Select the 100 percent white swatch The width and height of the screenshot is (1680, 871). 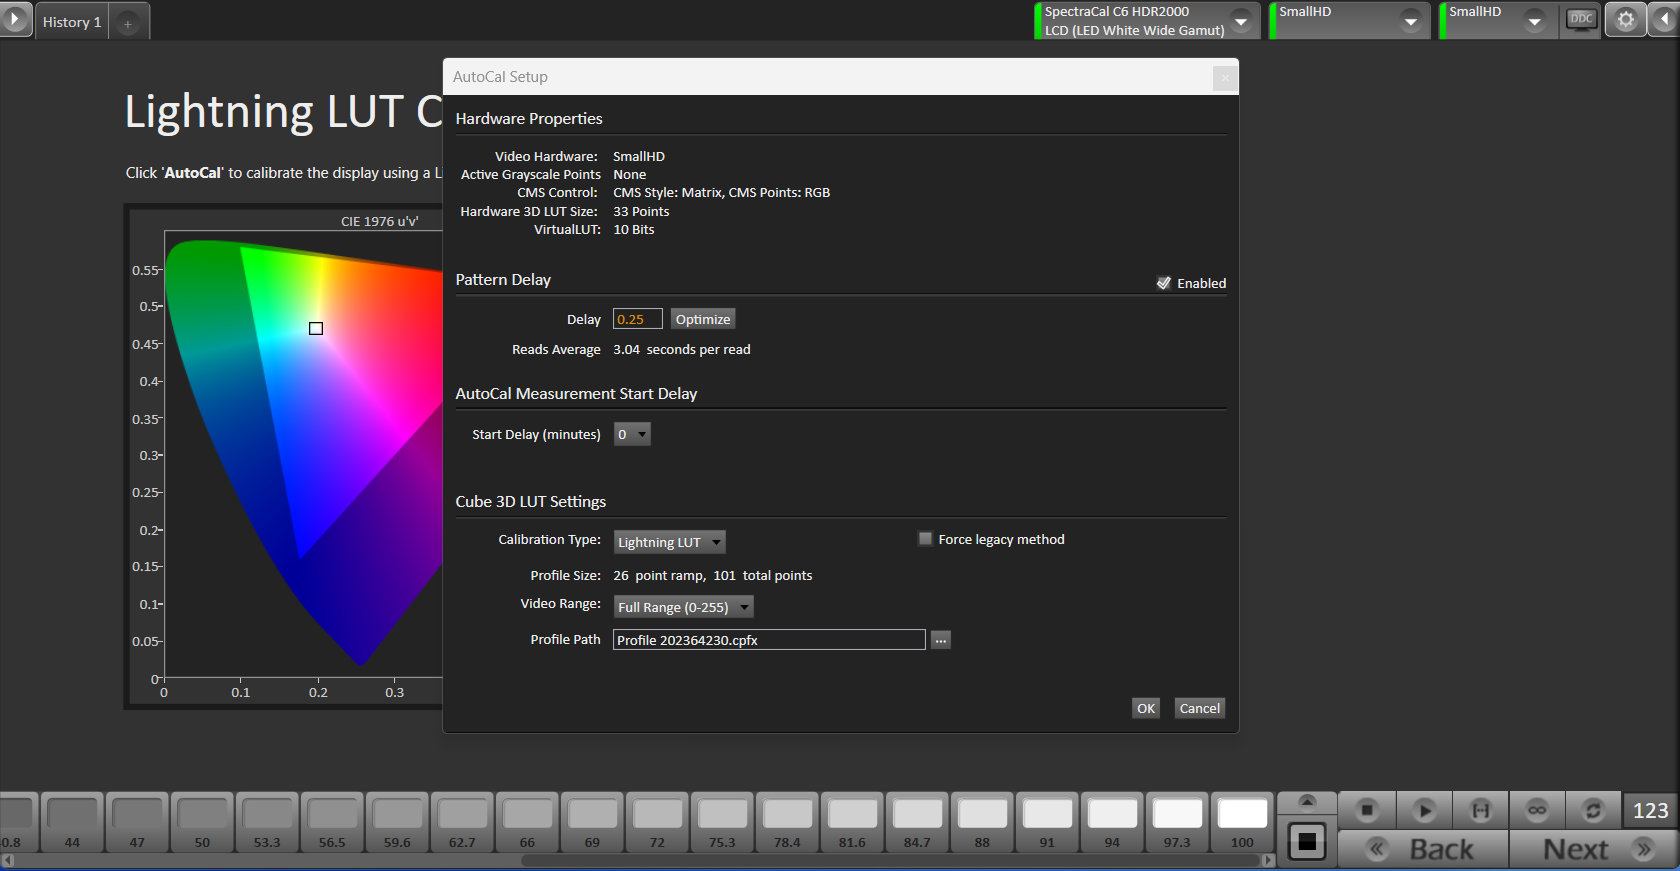tap(1242, 823)
